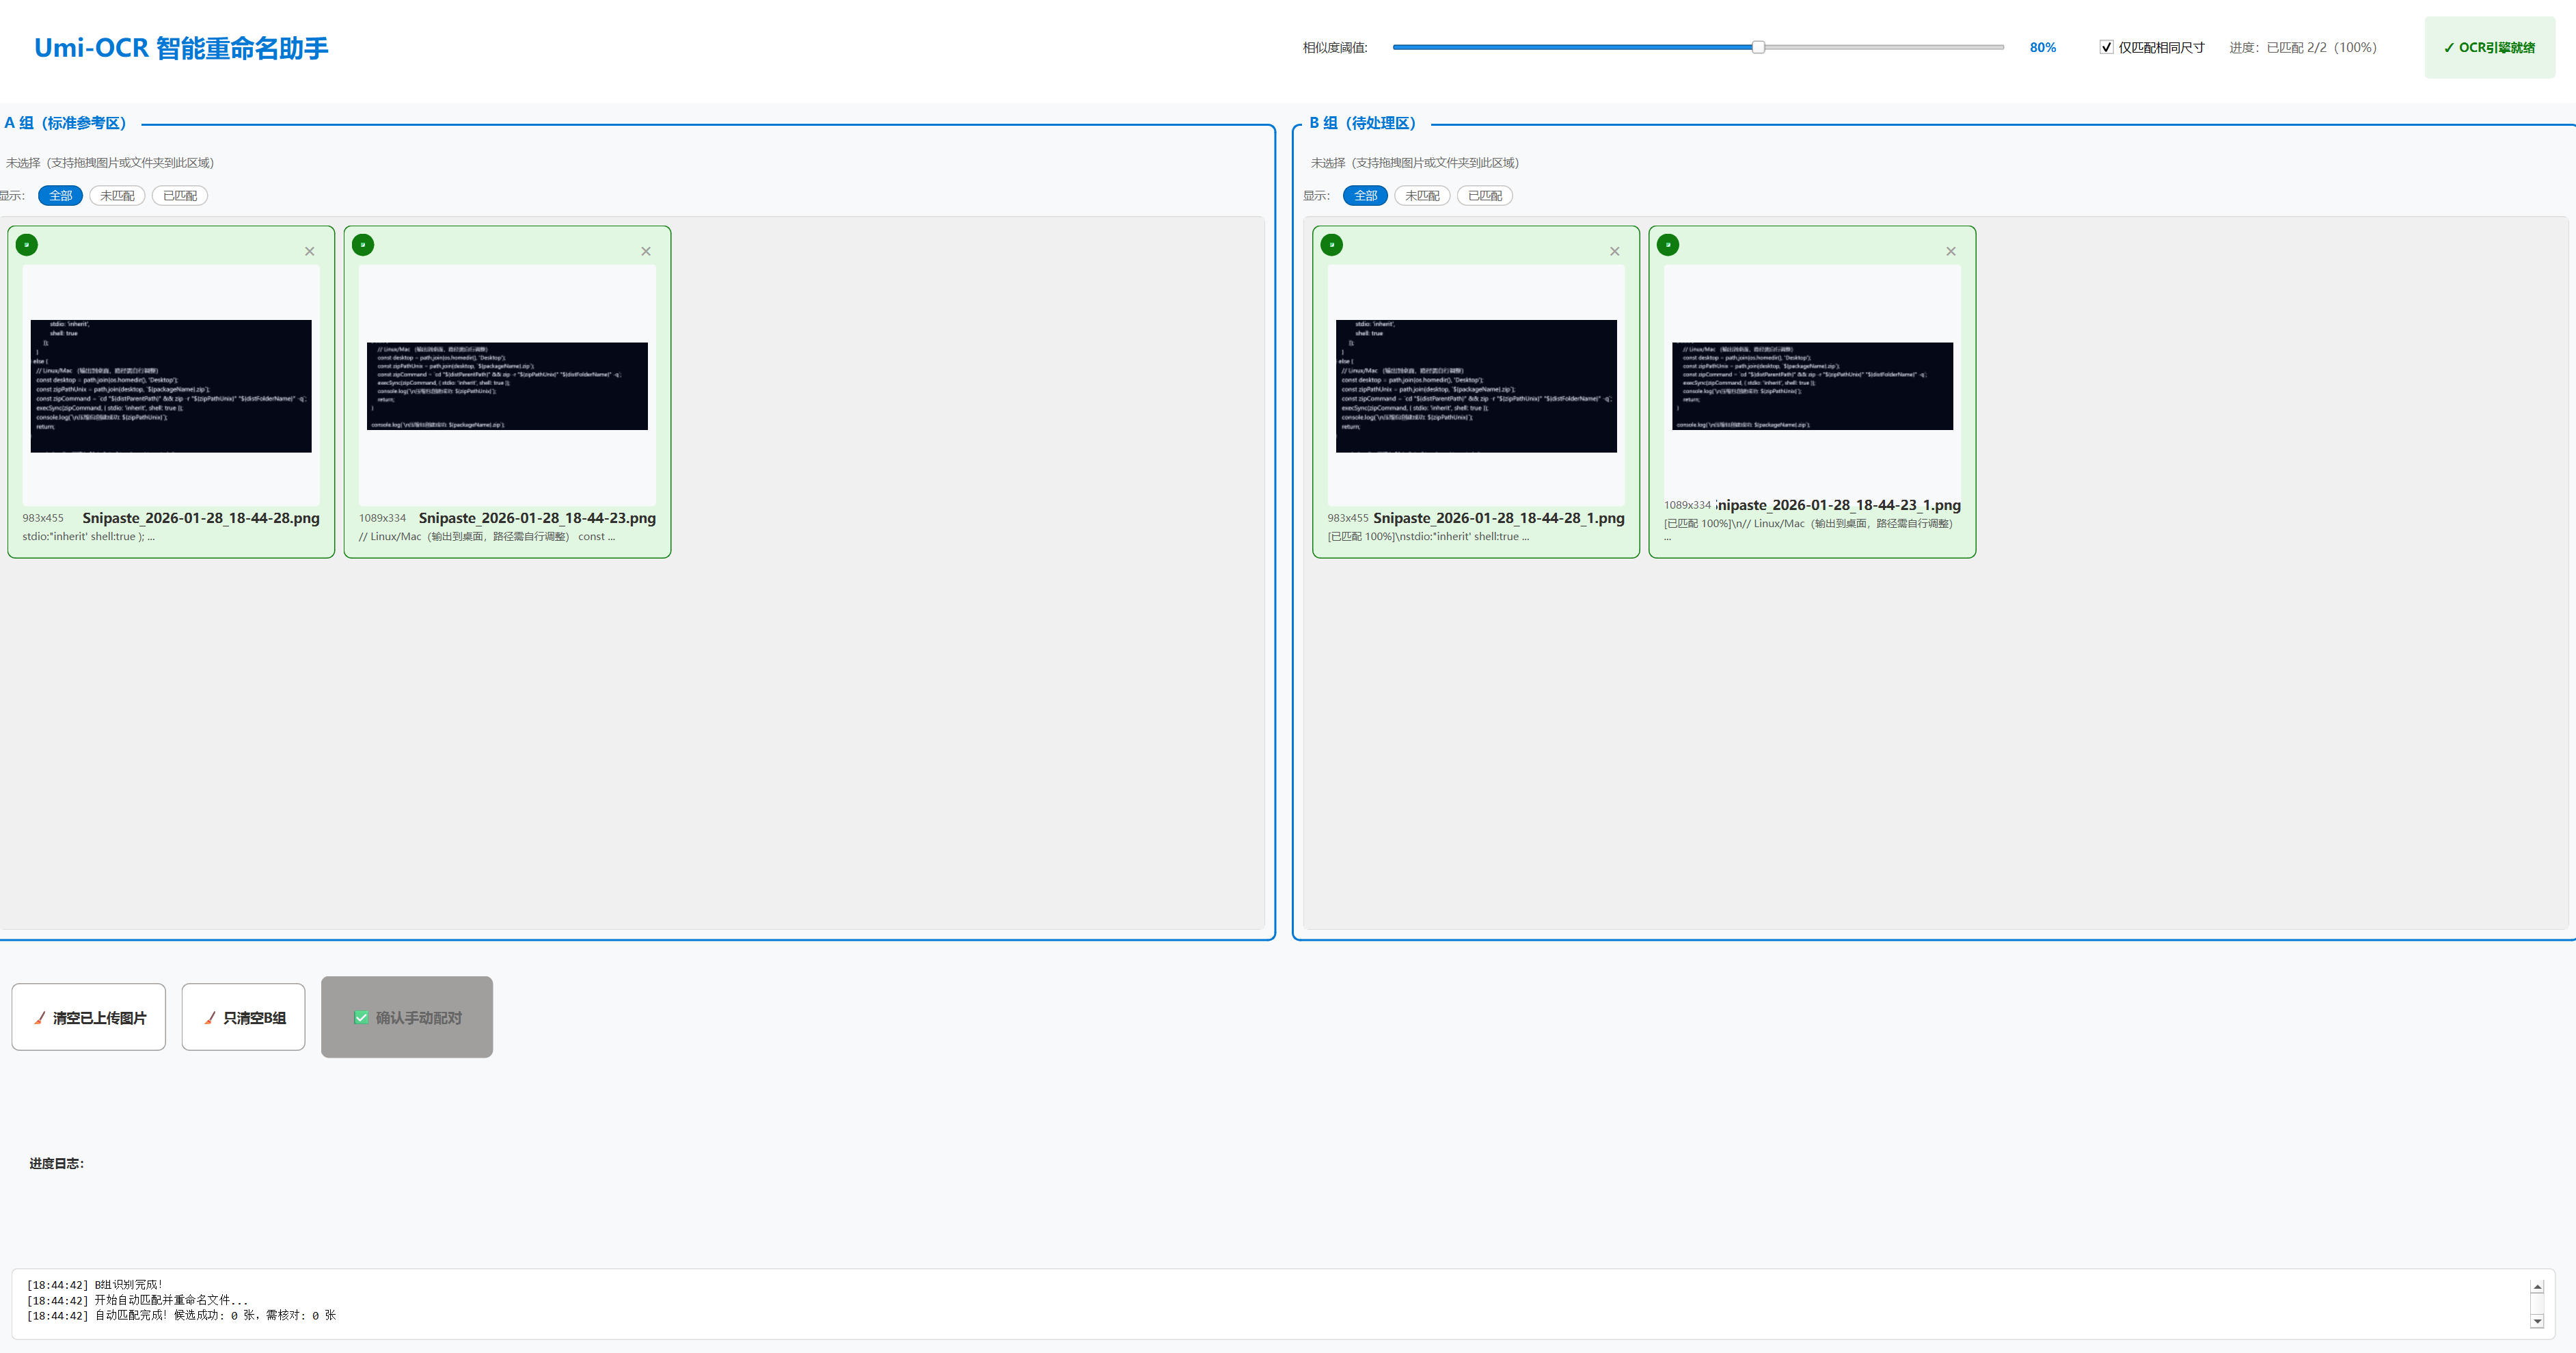The height and width of the screenshot is (1353, 2576).
Task: Click the green match badge on the second group A card
Action: coord(363,245)
